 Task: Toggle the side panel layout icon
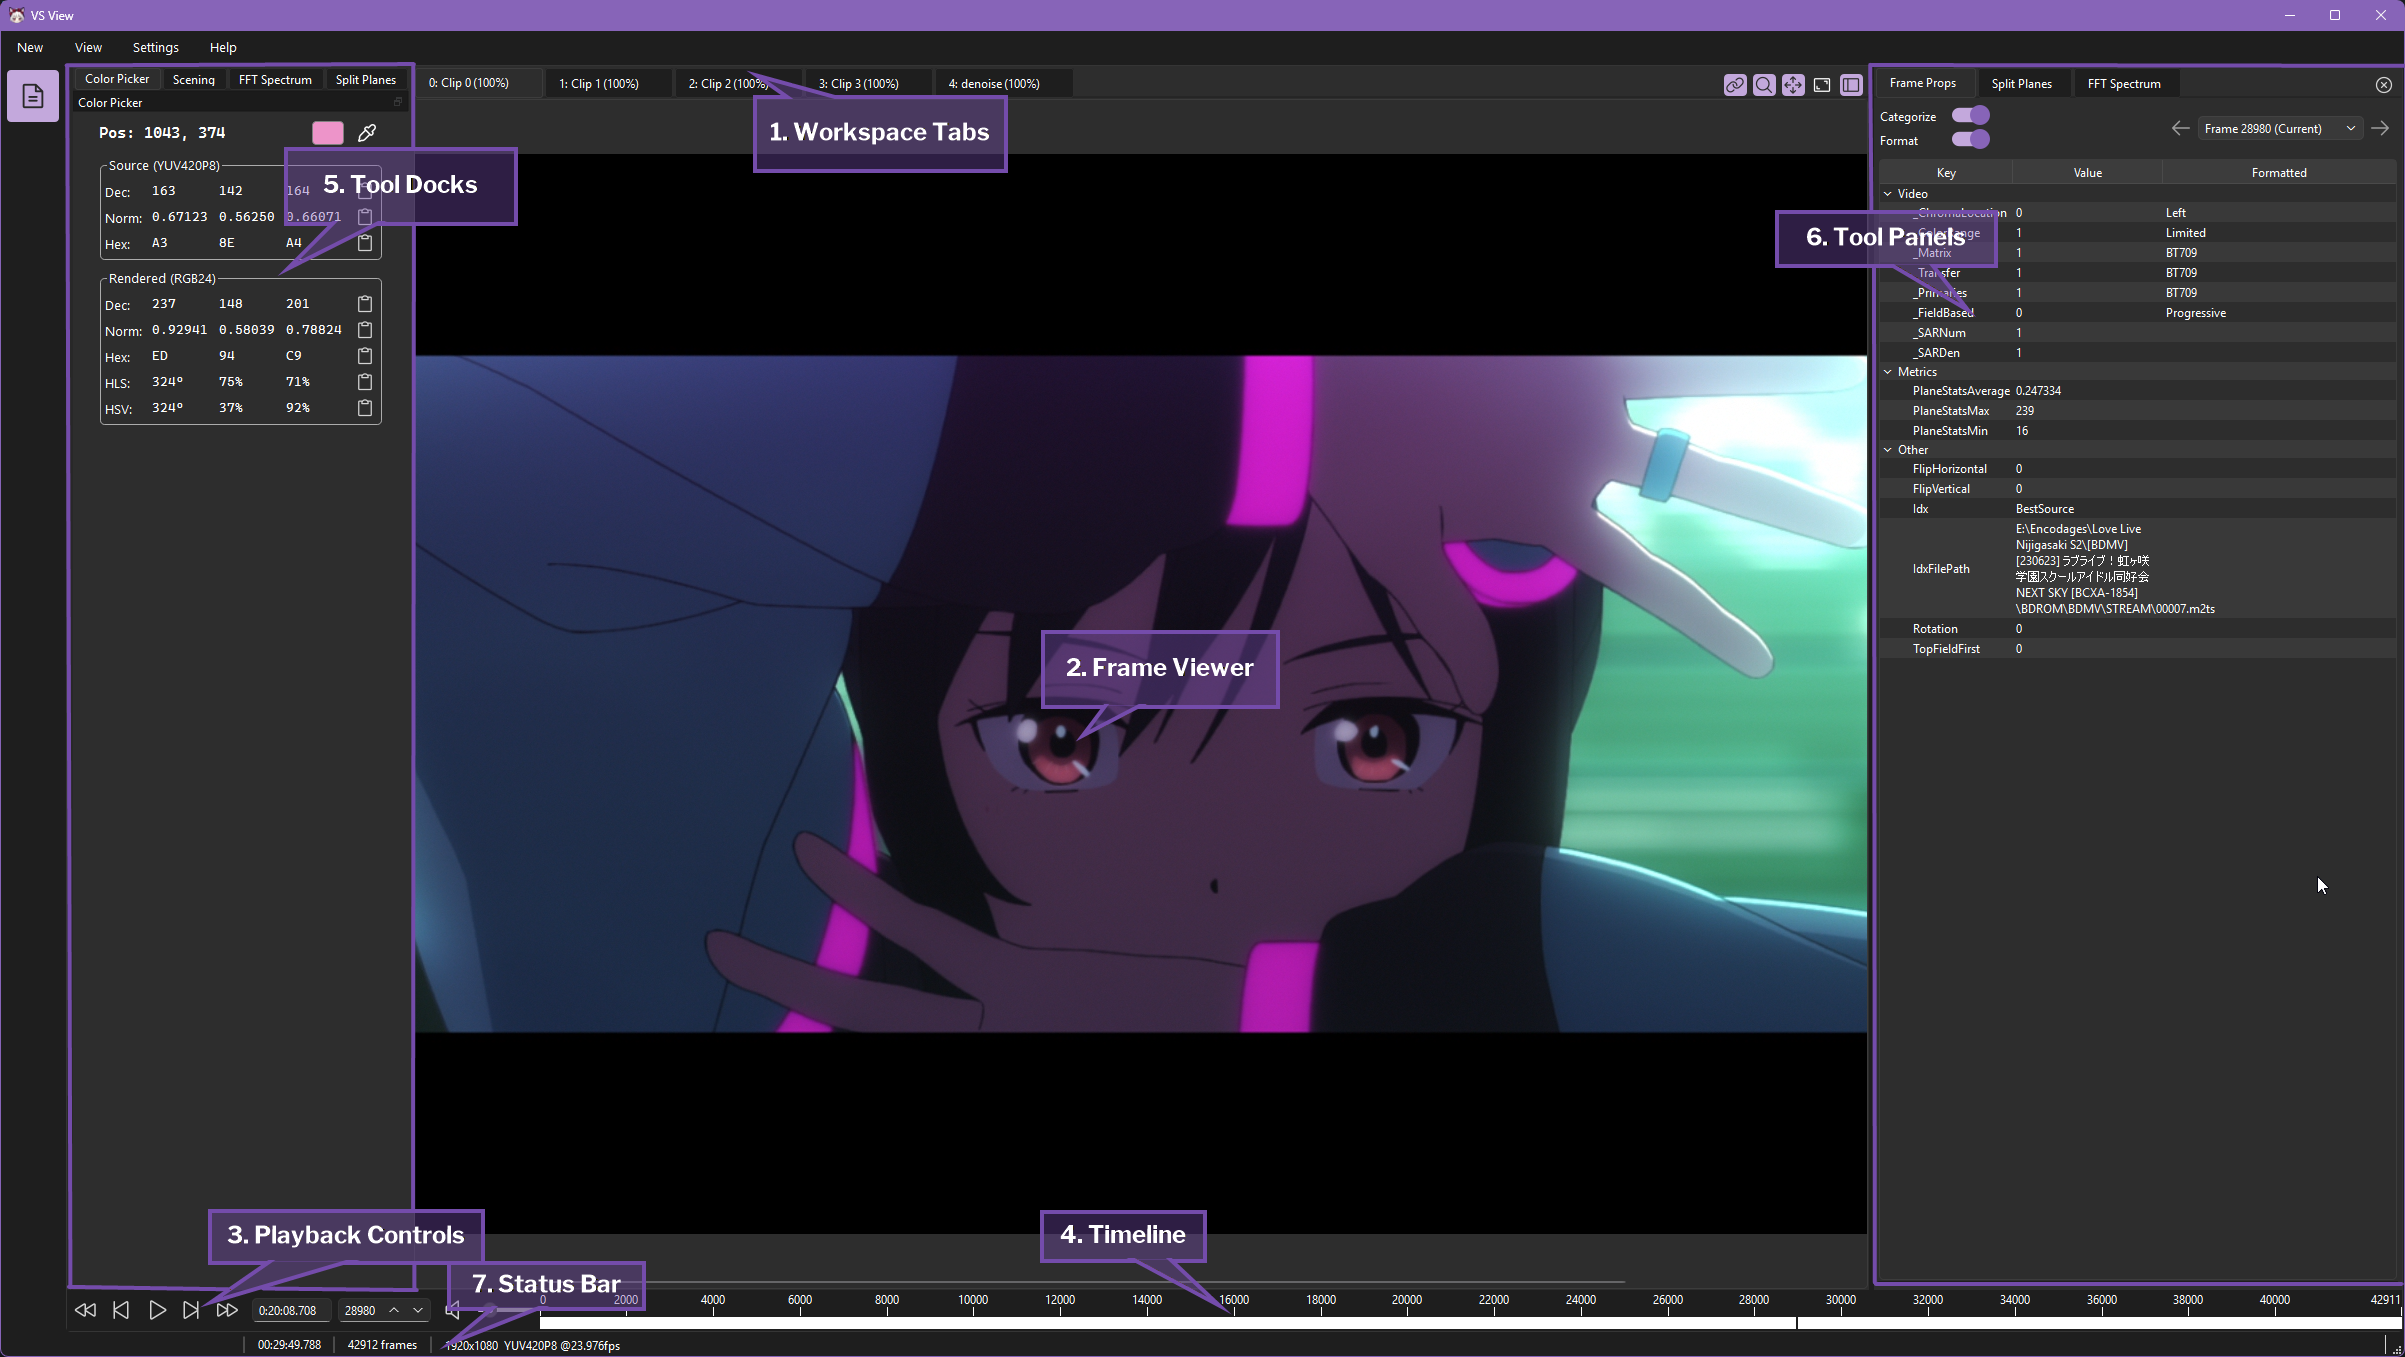coord(1851,85)
